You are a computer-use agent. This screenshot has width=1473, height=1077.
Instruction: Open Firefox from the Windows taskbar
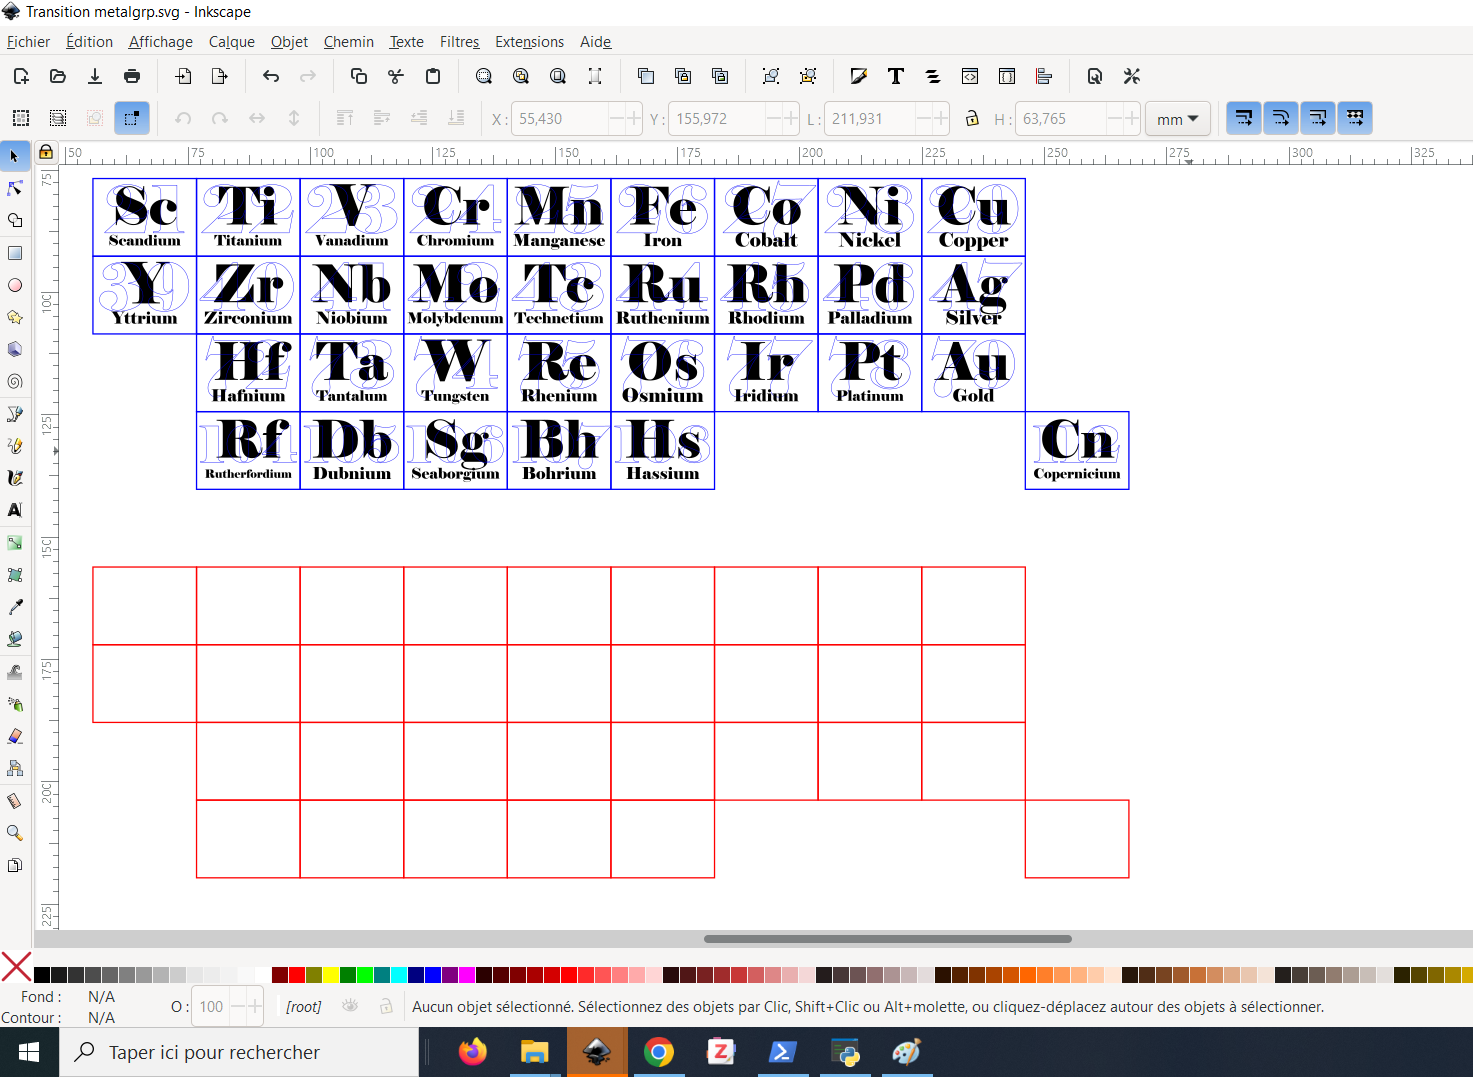coord(473,1052)
